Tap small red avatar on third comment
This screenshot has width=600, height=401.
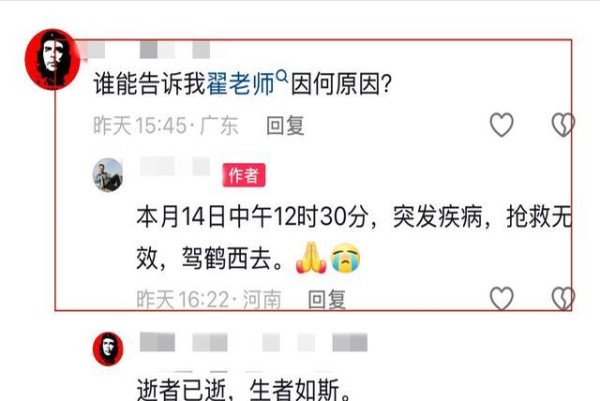[x=108, y=349]
